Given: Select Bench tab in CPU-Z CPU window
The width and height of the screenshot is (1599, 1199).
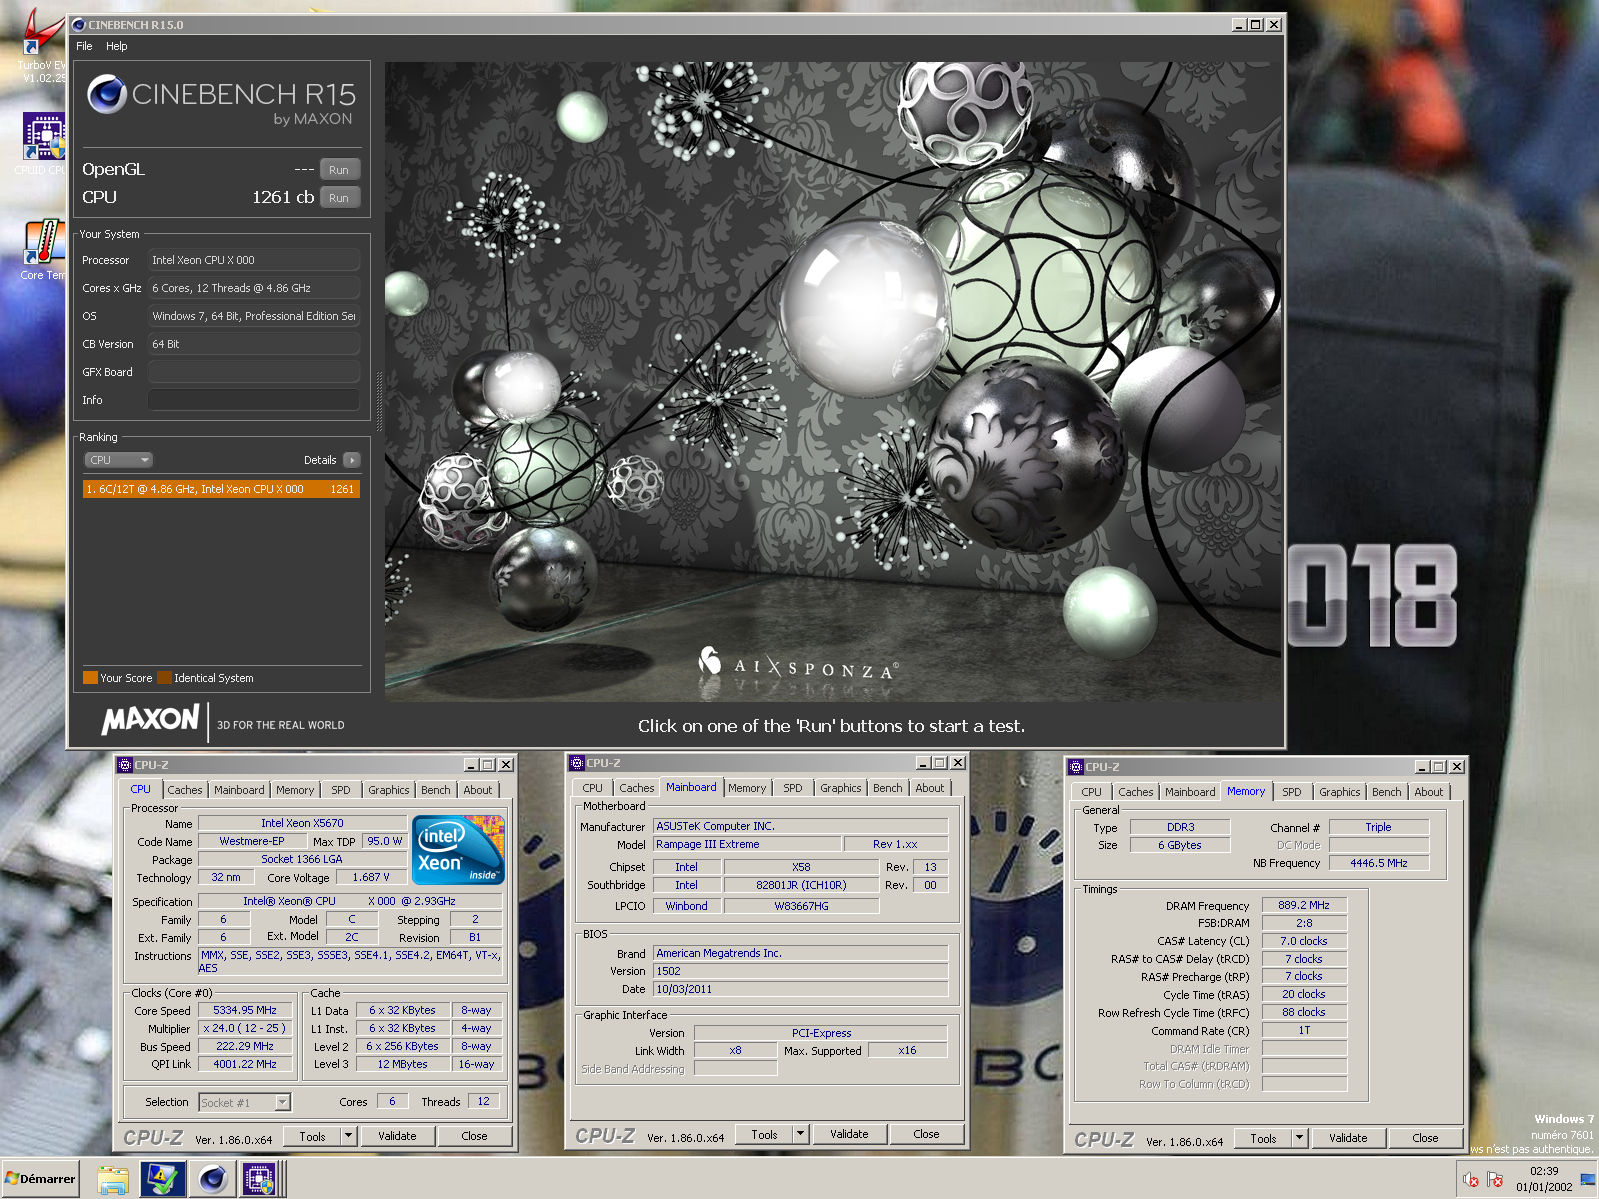Looking at the screenshot, I should pyautogui.click(x=435, y=790).
